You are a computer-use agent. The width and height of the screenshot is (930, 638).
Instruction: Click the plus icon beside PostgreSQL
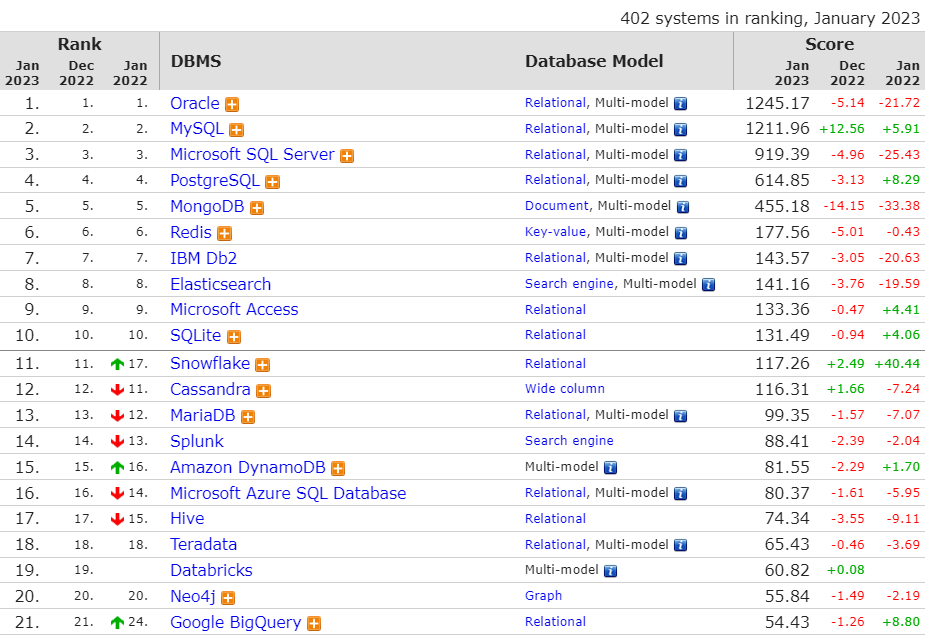tap(272, 182)
